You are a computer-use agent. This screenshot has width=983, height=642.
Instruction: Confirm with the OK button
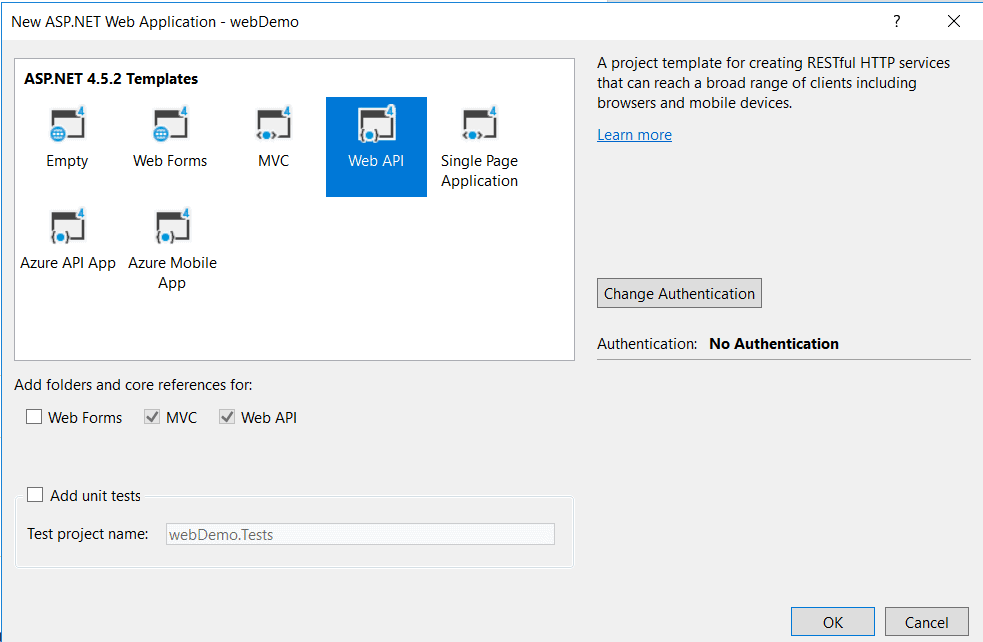pos(833,622)
